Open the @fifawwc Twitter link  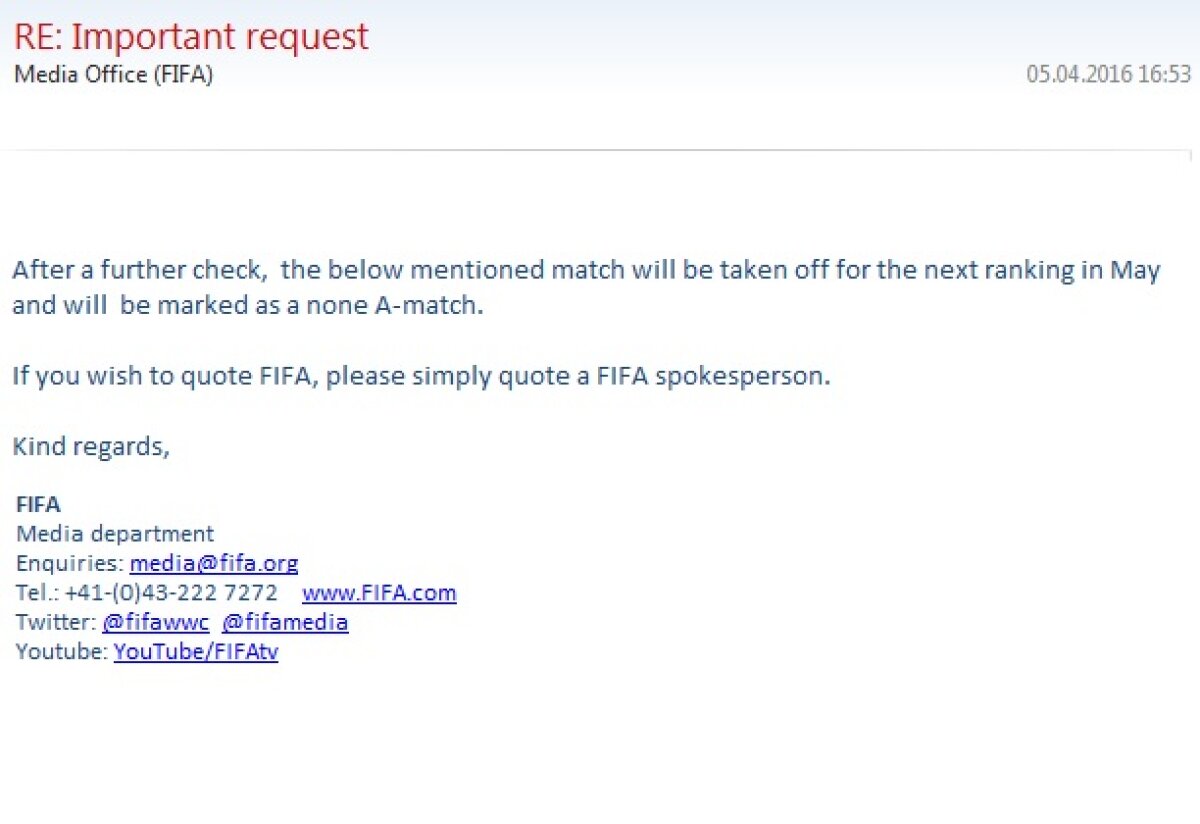point(155,623)
